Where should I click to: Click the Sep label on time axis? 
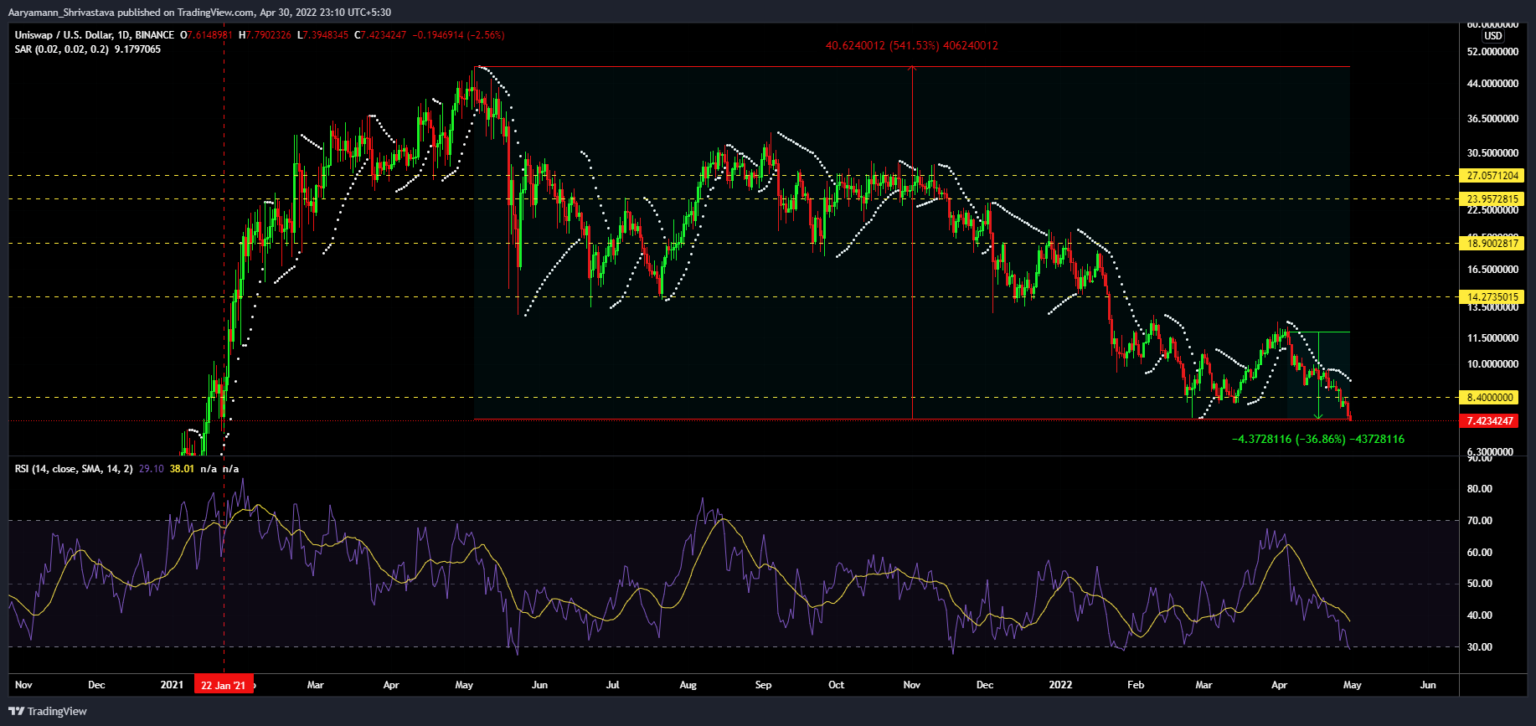pos(763,685)
